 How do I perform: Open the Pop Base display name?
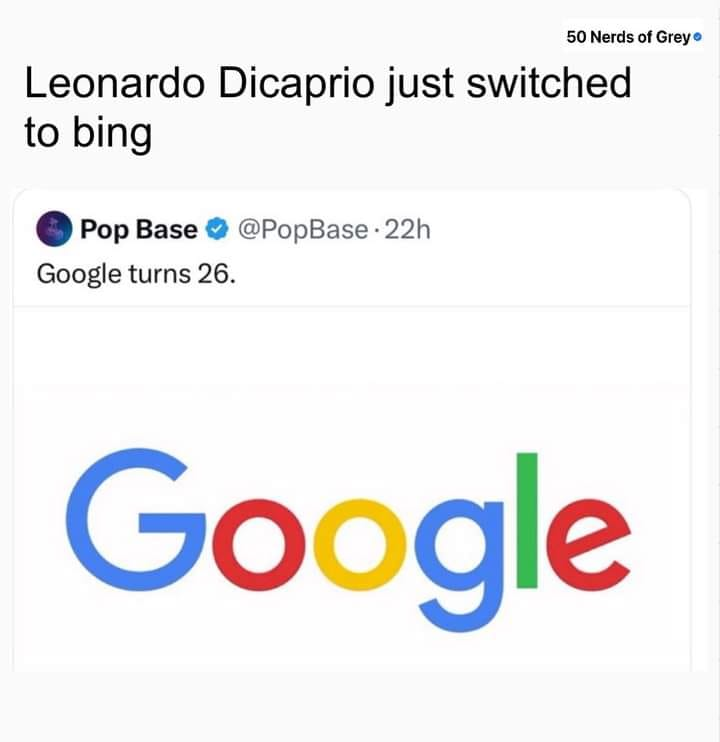click(x=139, y=230)
